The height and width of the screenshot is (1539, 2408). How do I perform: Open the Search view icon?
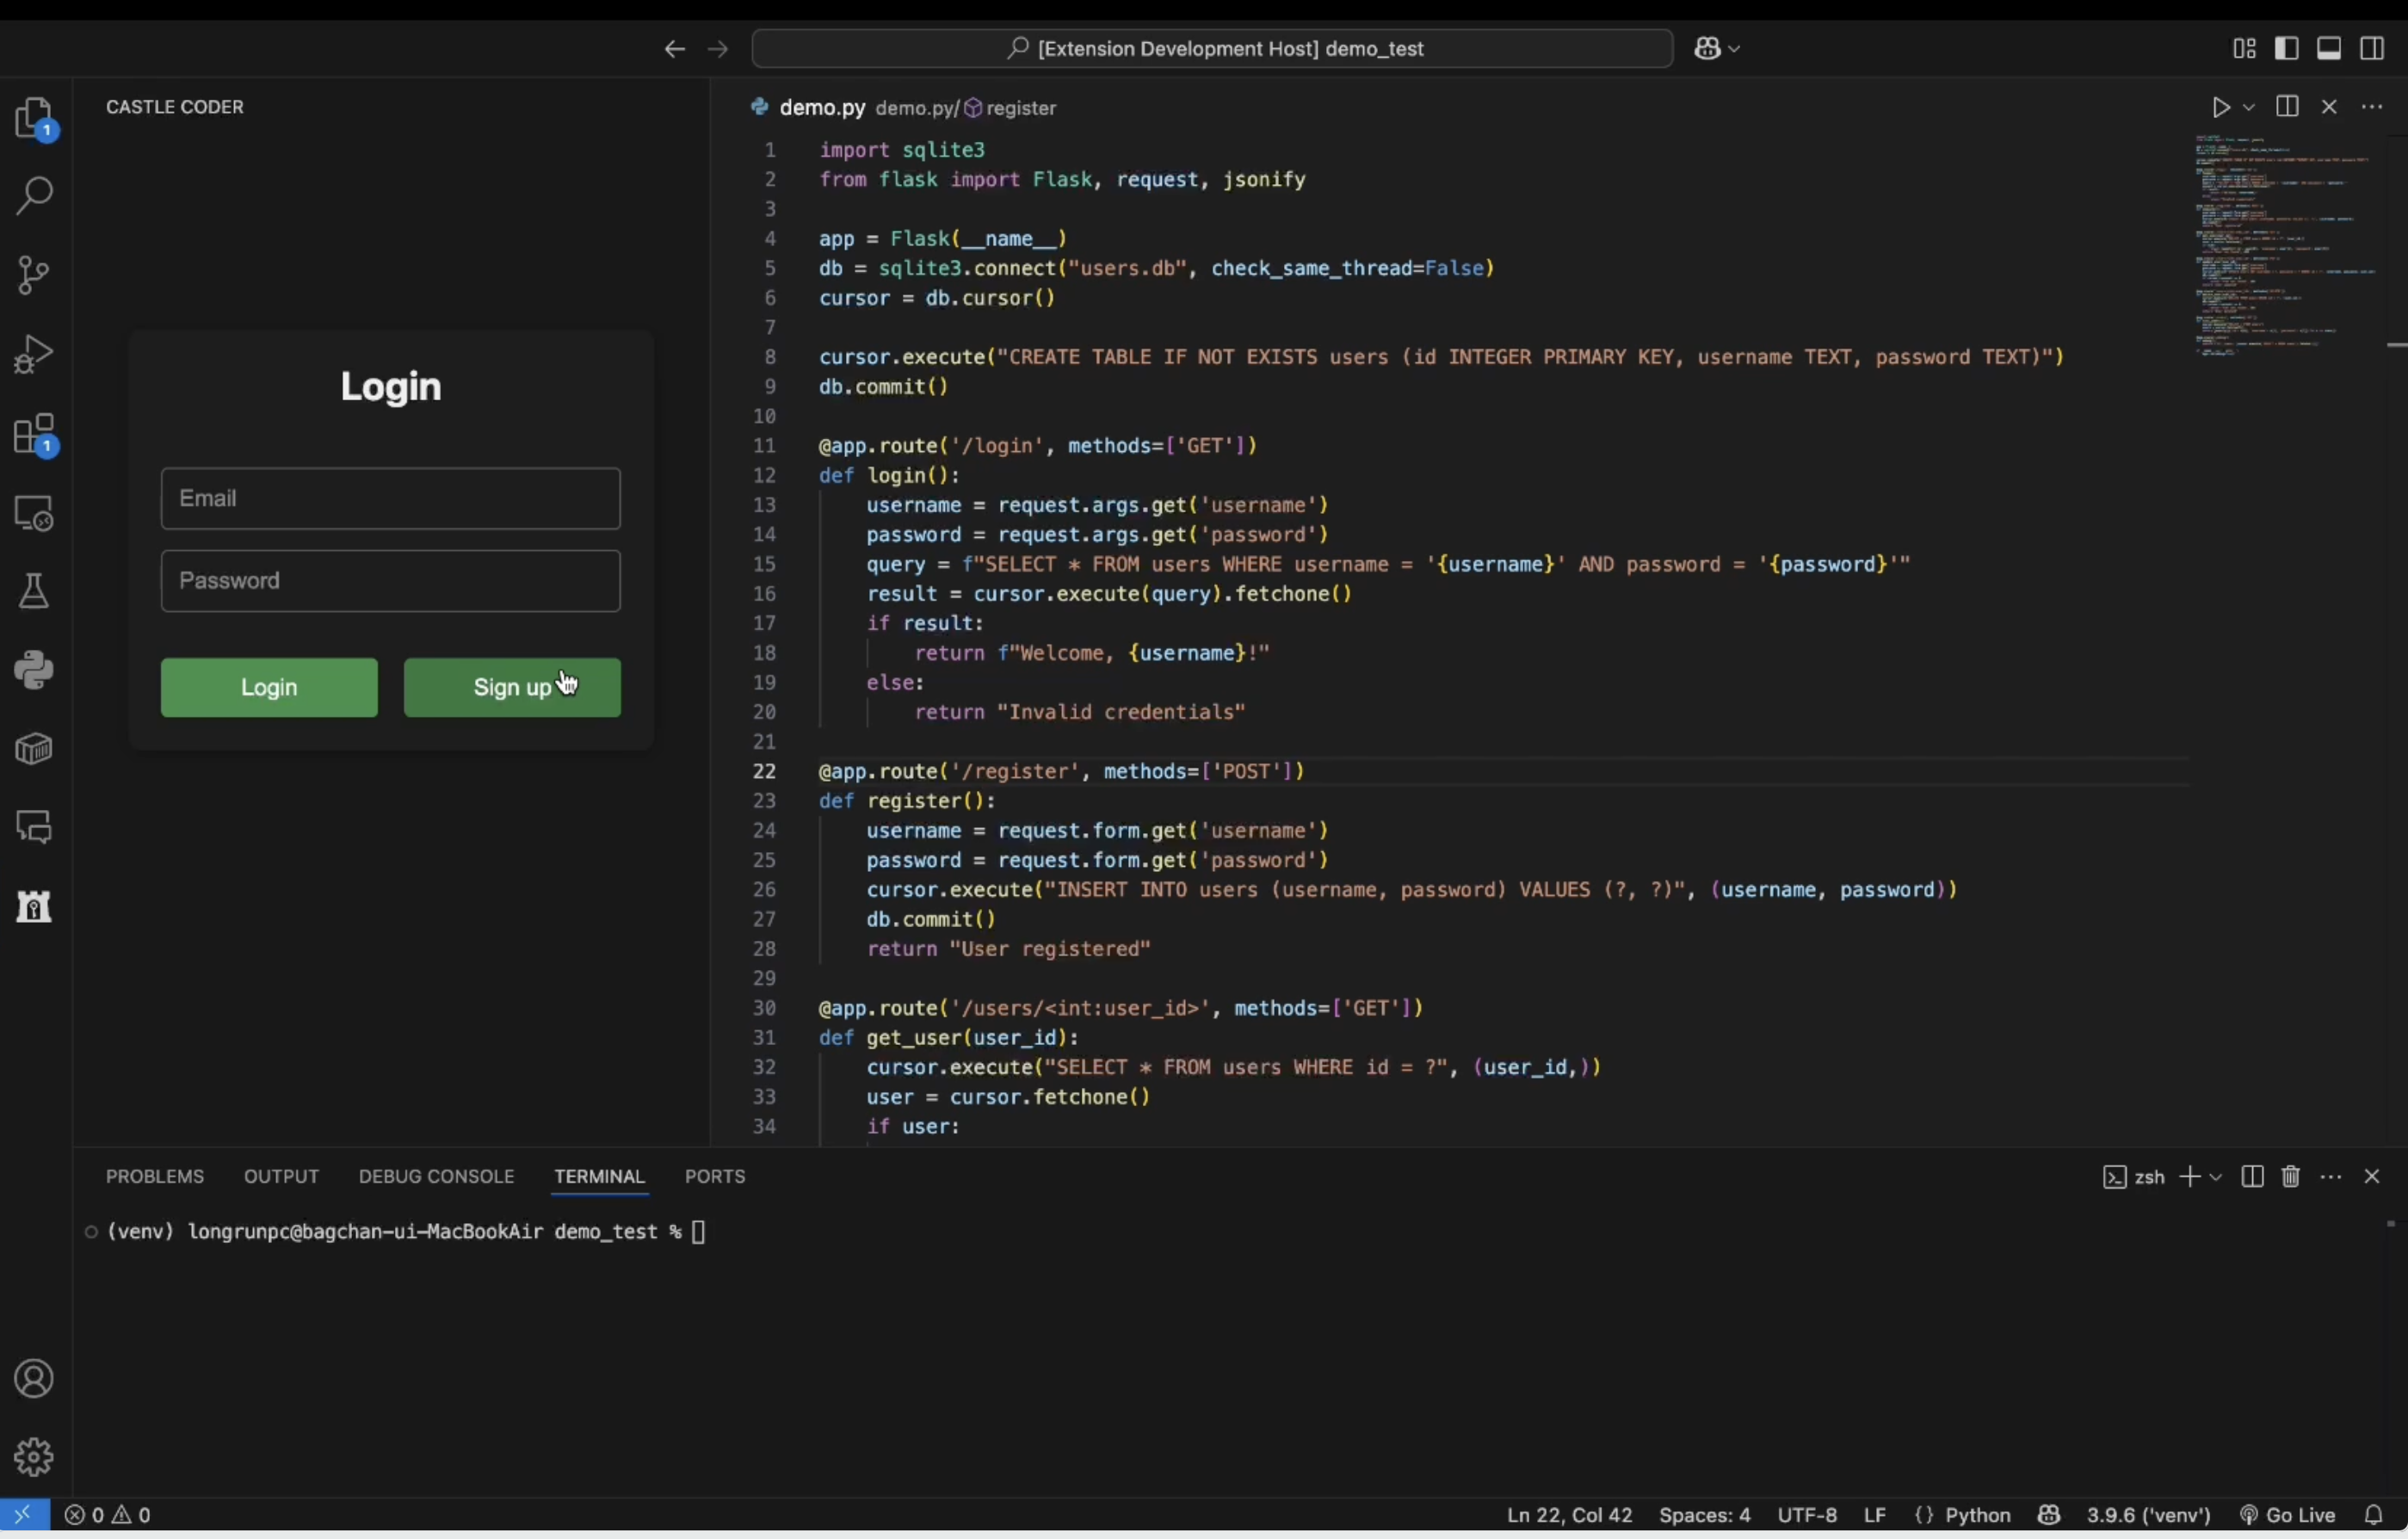tap(34, 196)
